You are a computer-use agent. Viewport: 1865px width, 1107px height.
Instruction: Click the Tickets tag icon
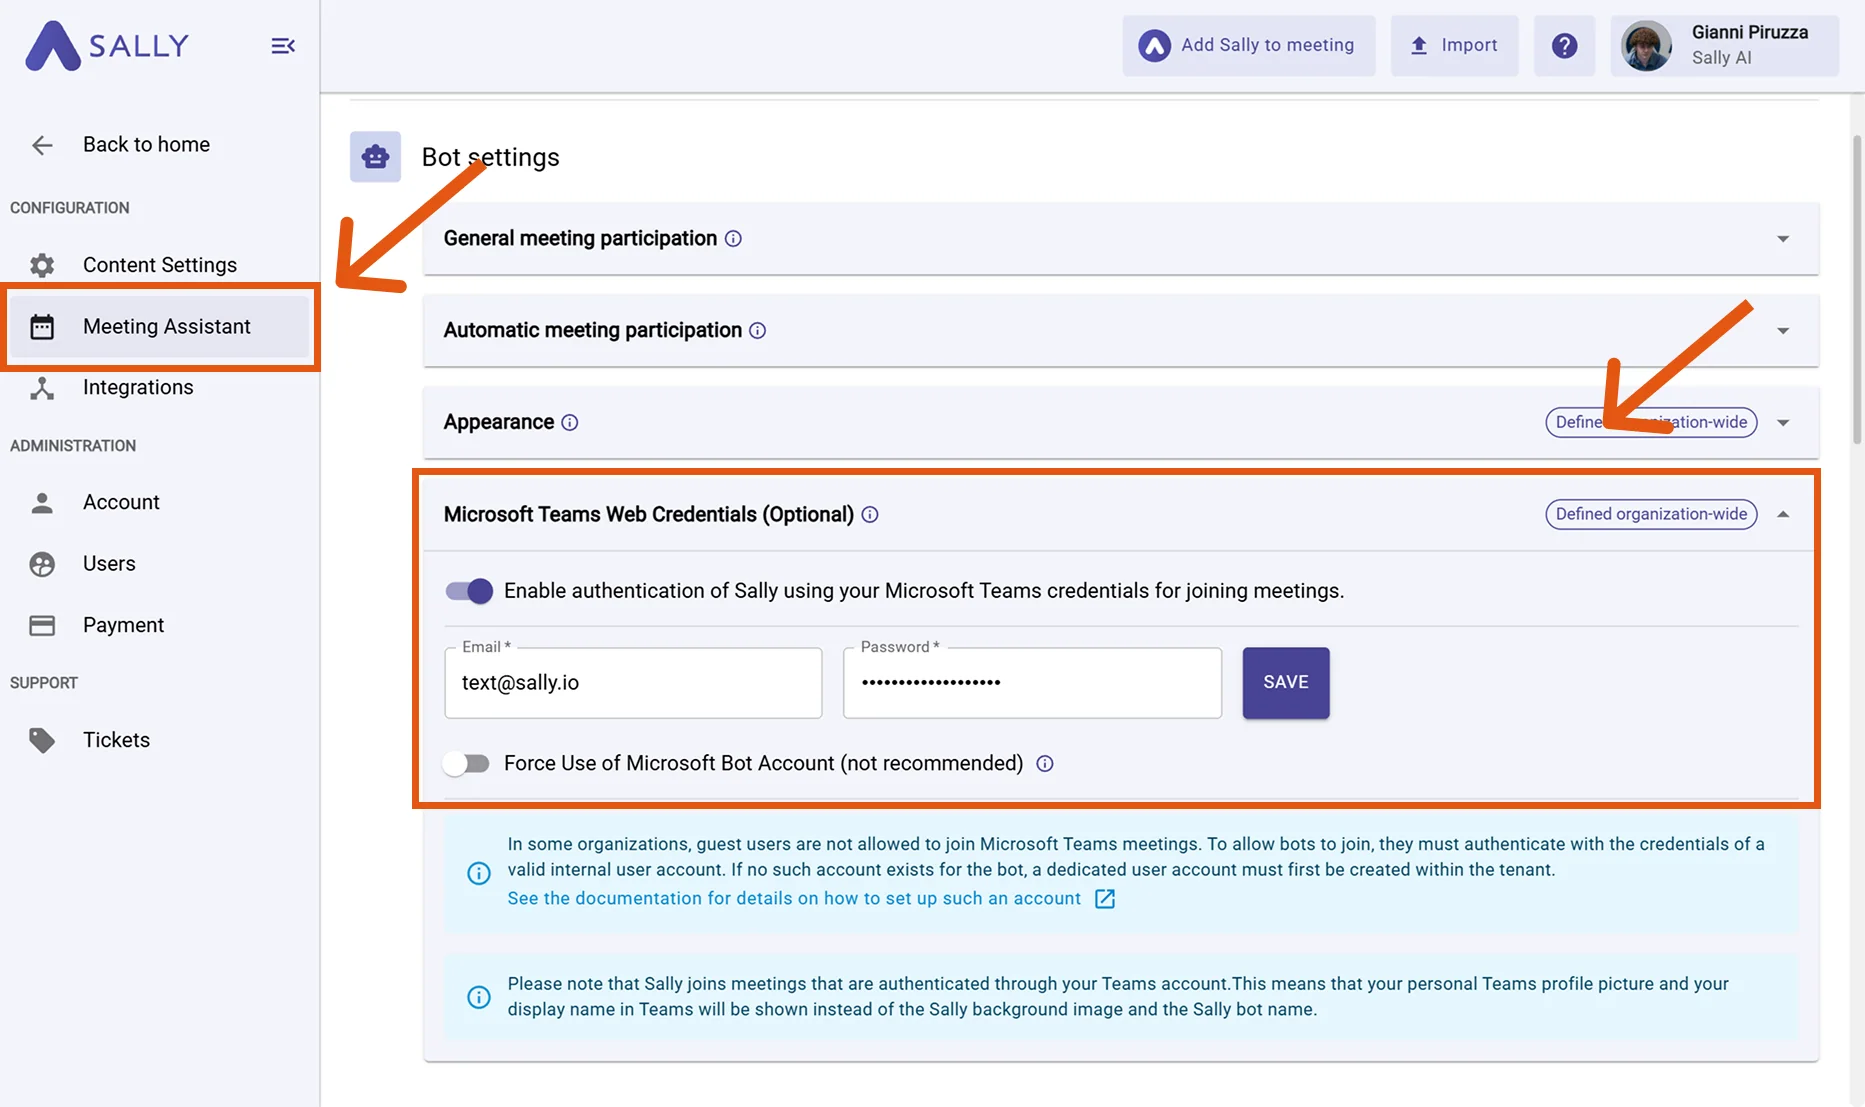pos(42,740)
